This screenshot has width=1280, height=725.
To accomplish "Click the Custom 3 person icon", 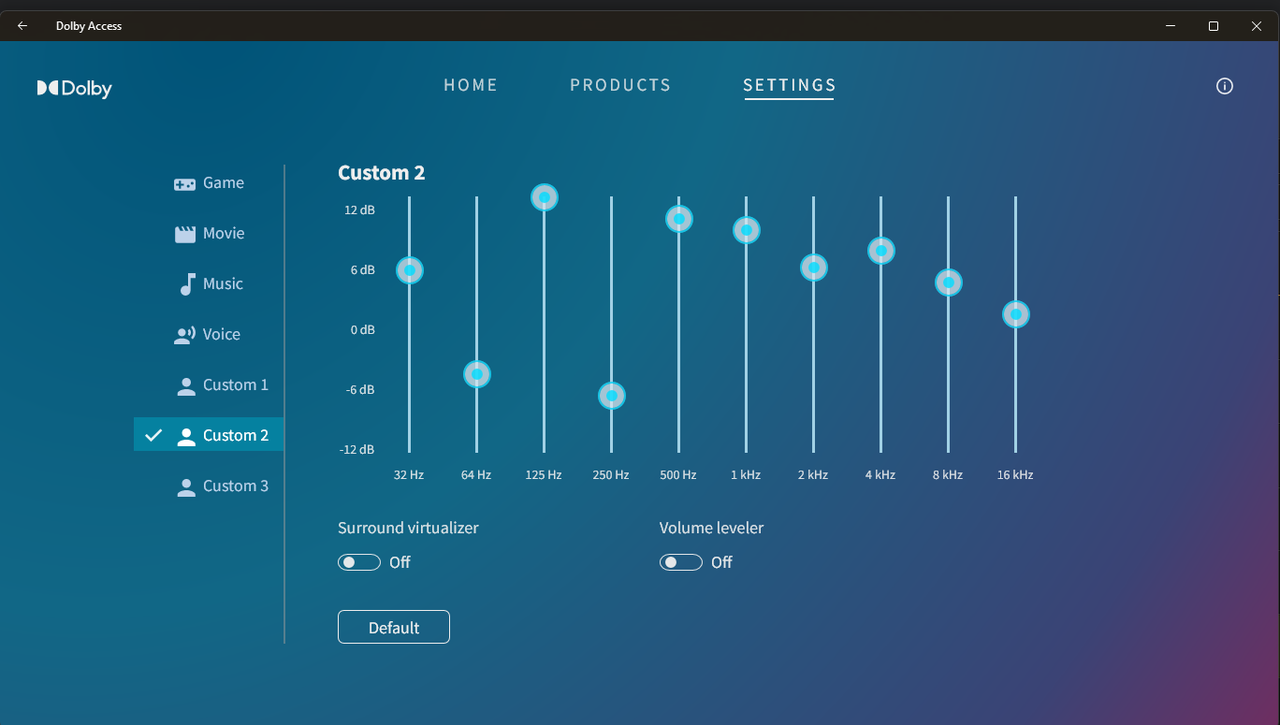I will pos(186,487).
